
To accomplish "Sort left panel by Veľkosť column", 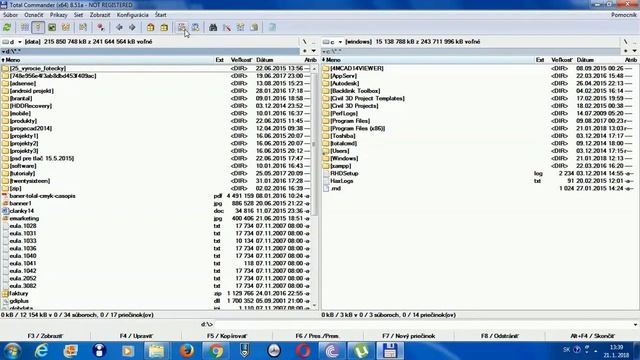I will (x=241, y=60).
